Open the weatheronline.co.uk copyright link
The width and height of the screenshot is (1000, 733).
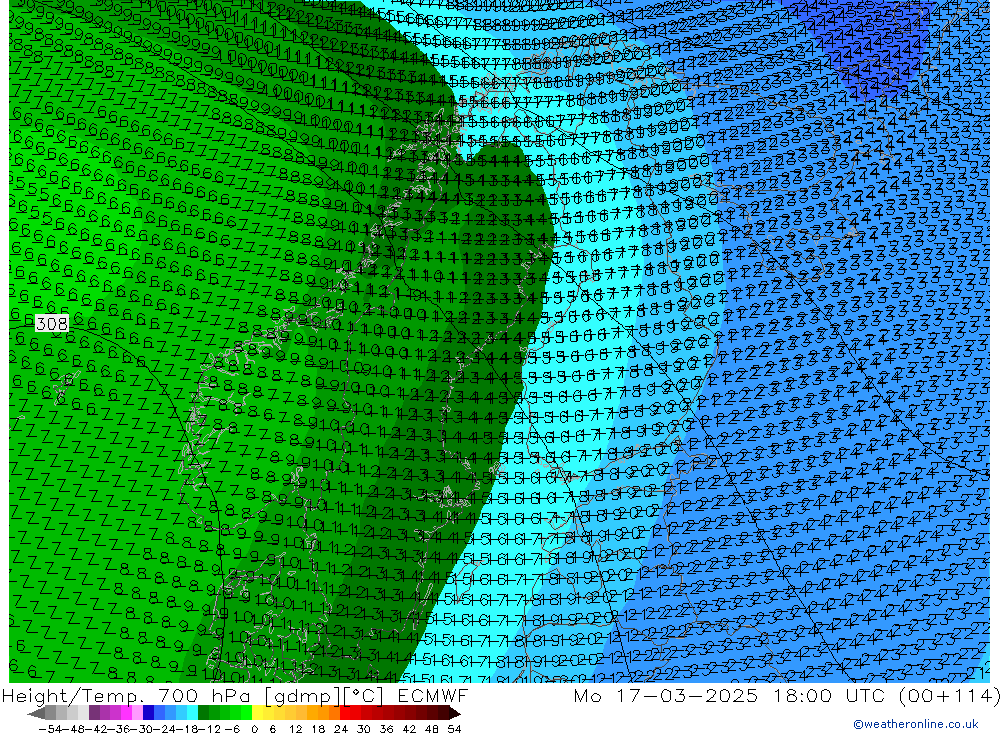(915, 724)
